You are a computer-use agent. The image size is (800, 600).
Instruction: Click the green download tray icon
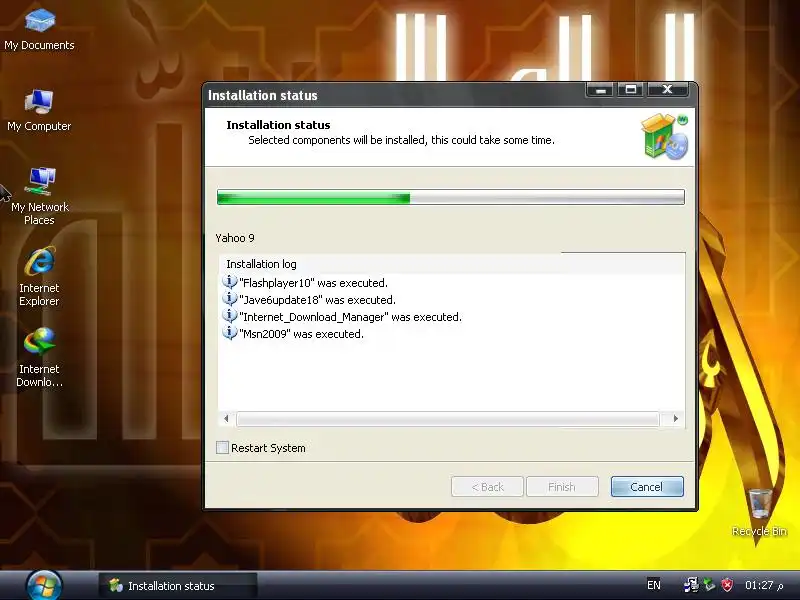point(709,585)
